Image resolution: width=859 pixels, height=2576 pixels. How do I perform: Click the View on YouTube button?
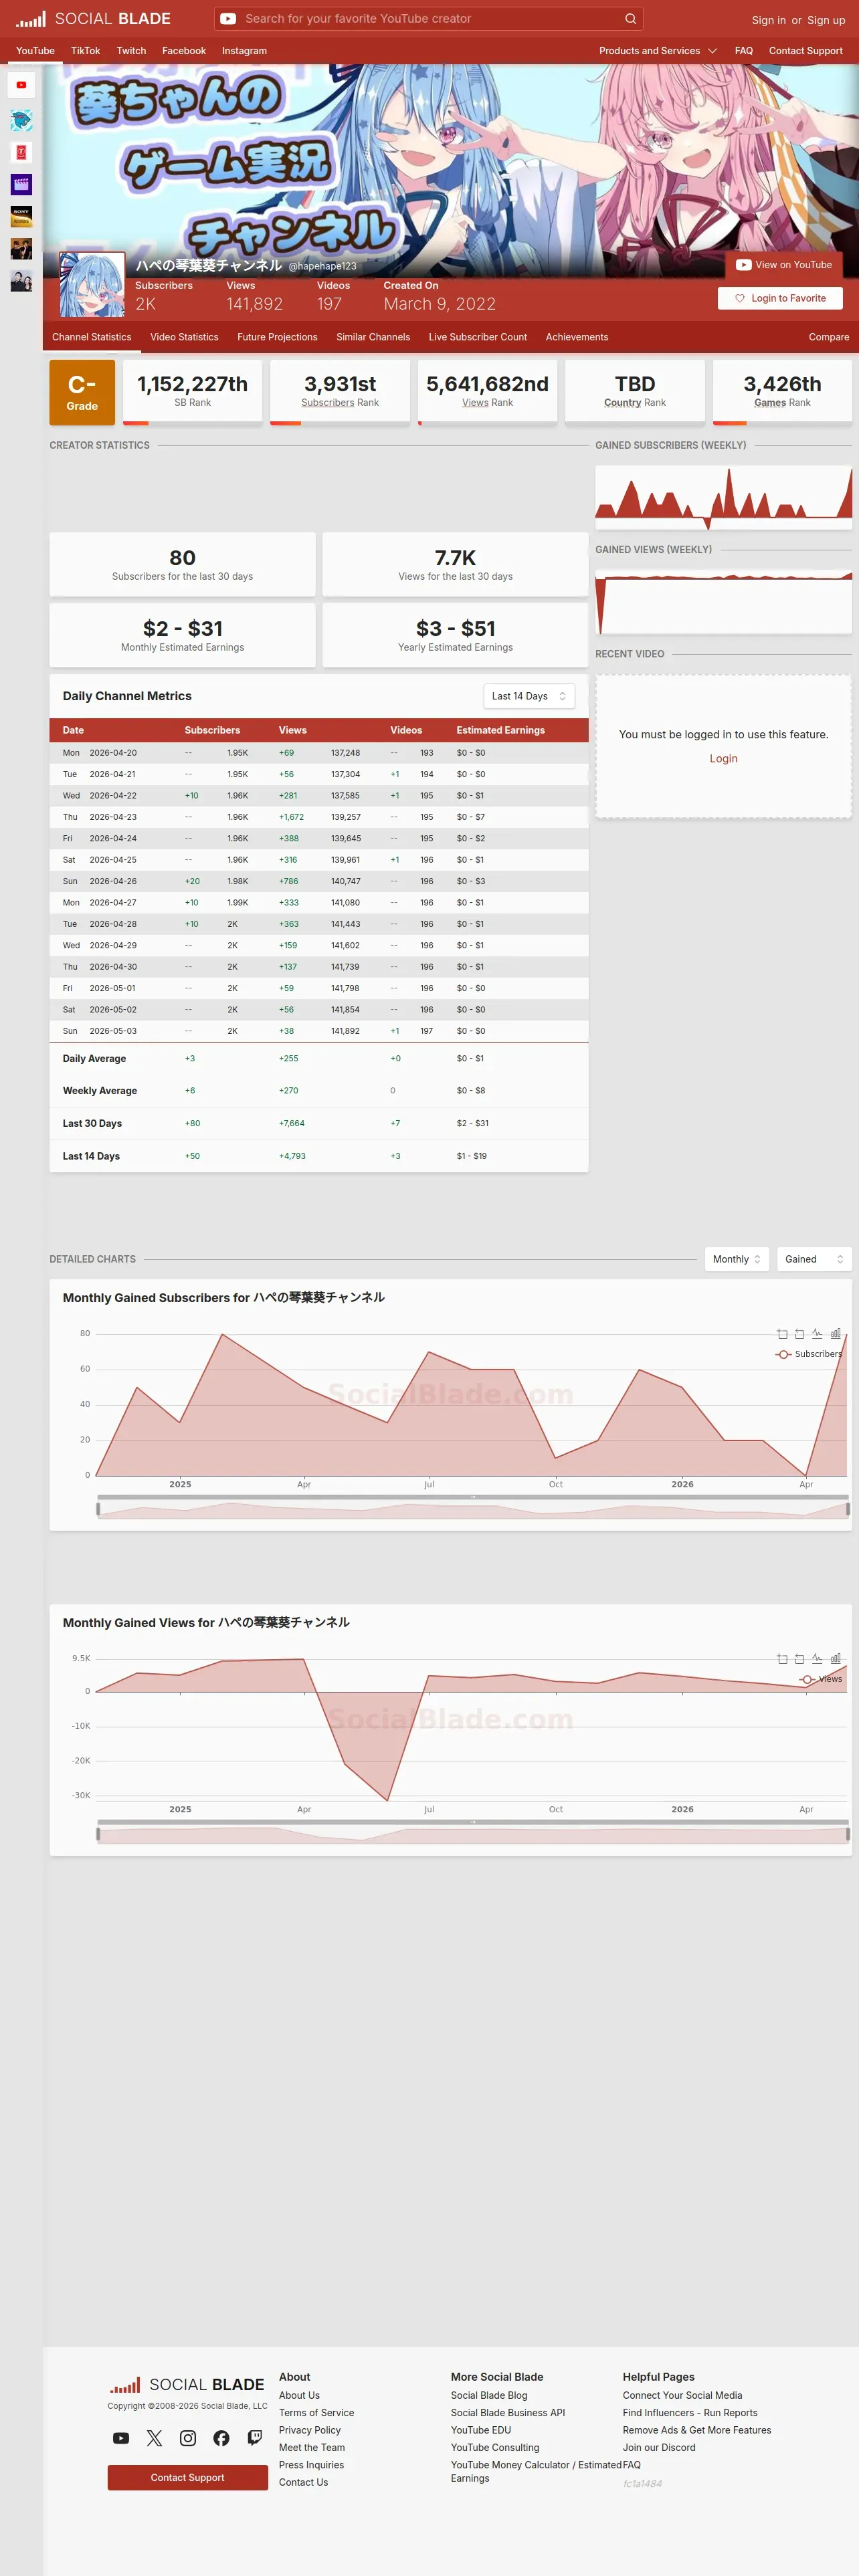(x=784, y=265)
